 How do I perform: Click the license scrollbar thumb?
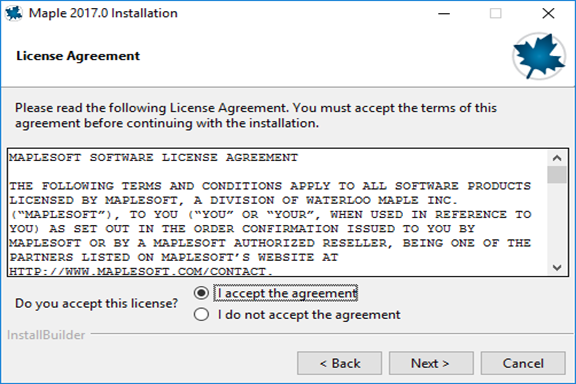point(557,175)
